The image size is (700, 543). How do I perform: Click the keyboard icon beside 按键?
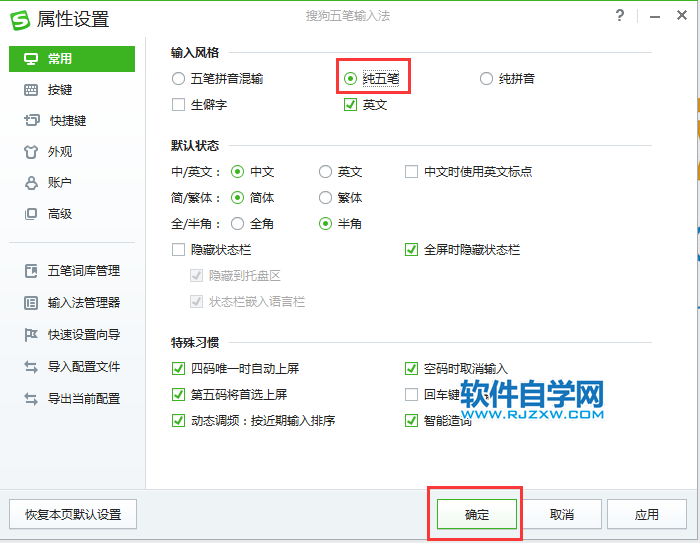coord(31,90)
